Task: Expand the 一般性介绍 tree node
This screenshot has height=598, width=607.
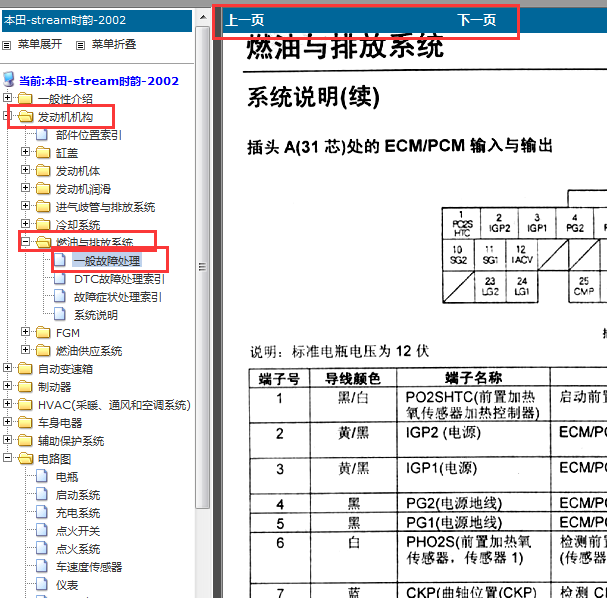Action: coord(7,97)
